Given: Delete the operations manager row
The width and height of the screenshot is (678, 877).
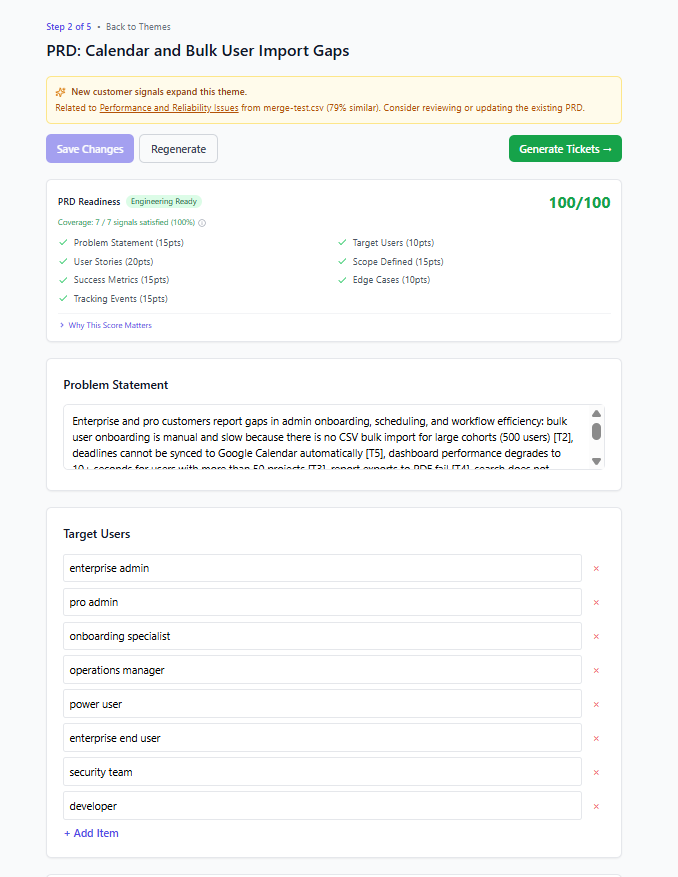Looking at the screenshot, I should click(596, 671).
